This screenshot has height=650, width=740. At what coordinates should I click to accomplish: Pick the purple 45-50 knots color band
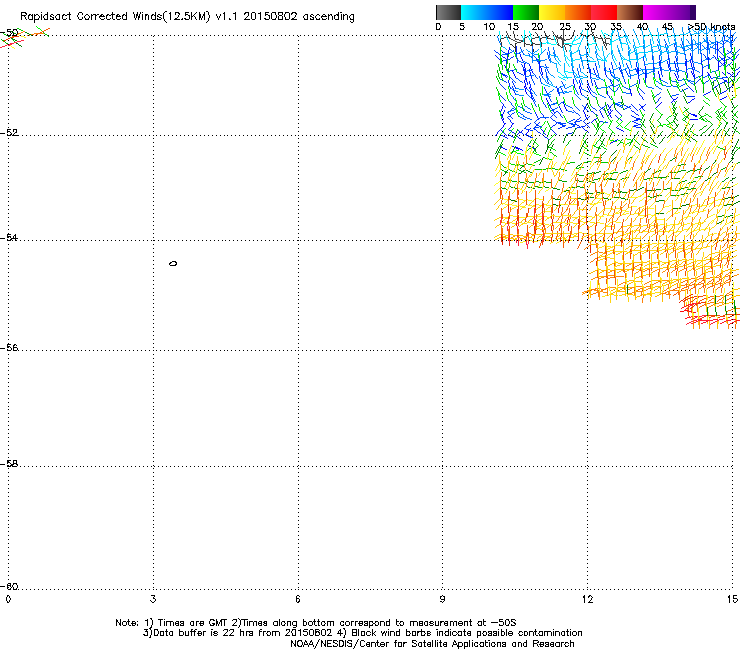click(x=682, y=12)
